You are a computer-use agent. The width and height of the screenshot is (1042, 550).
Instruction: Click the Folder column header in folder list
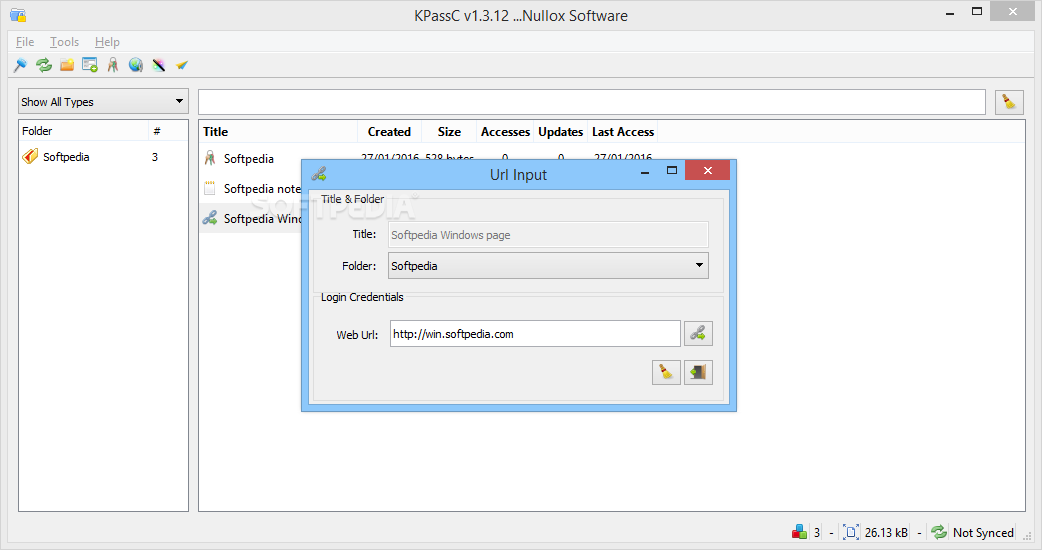pyautogui.click(x=84, y=131)
